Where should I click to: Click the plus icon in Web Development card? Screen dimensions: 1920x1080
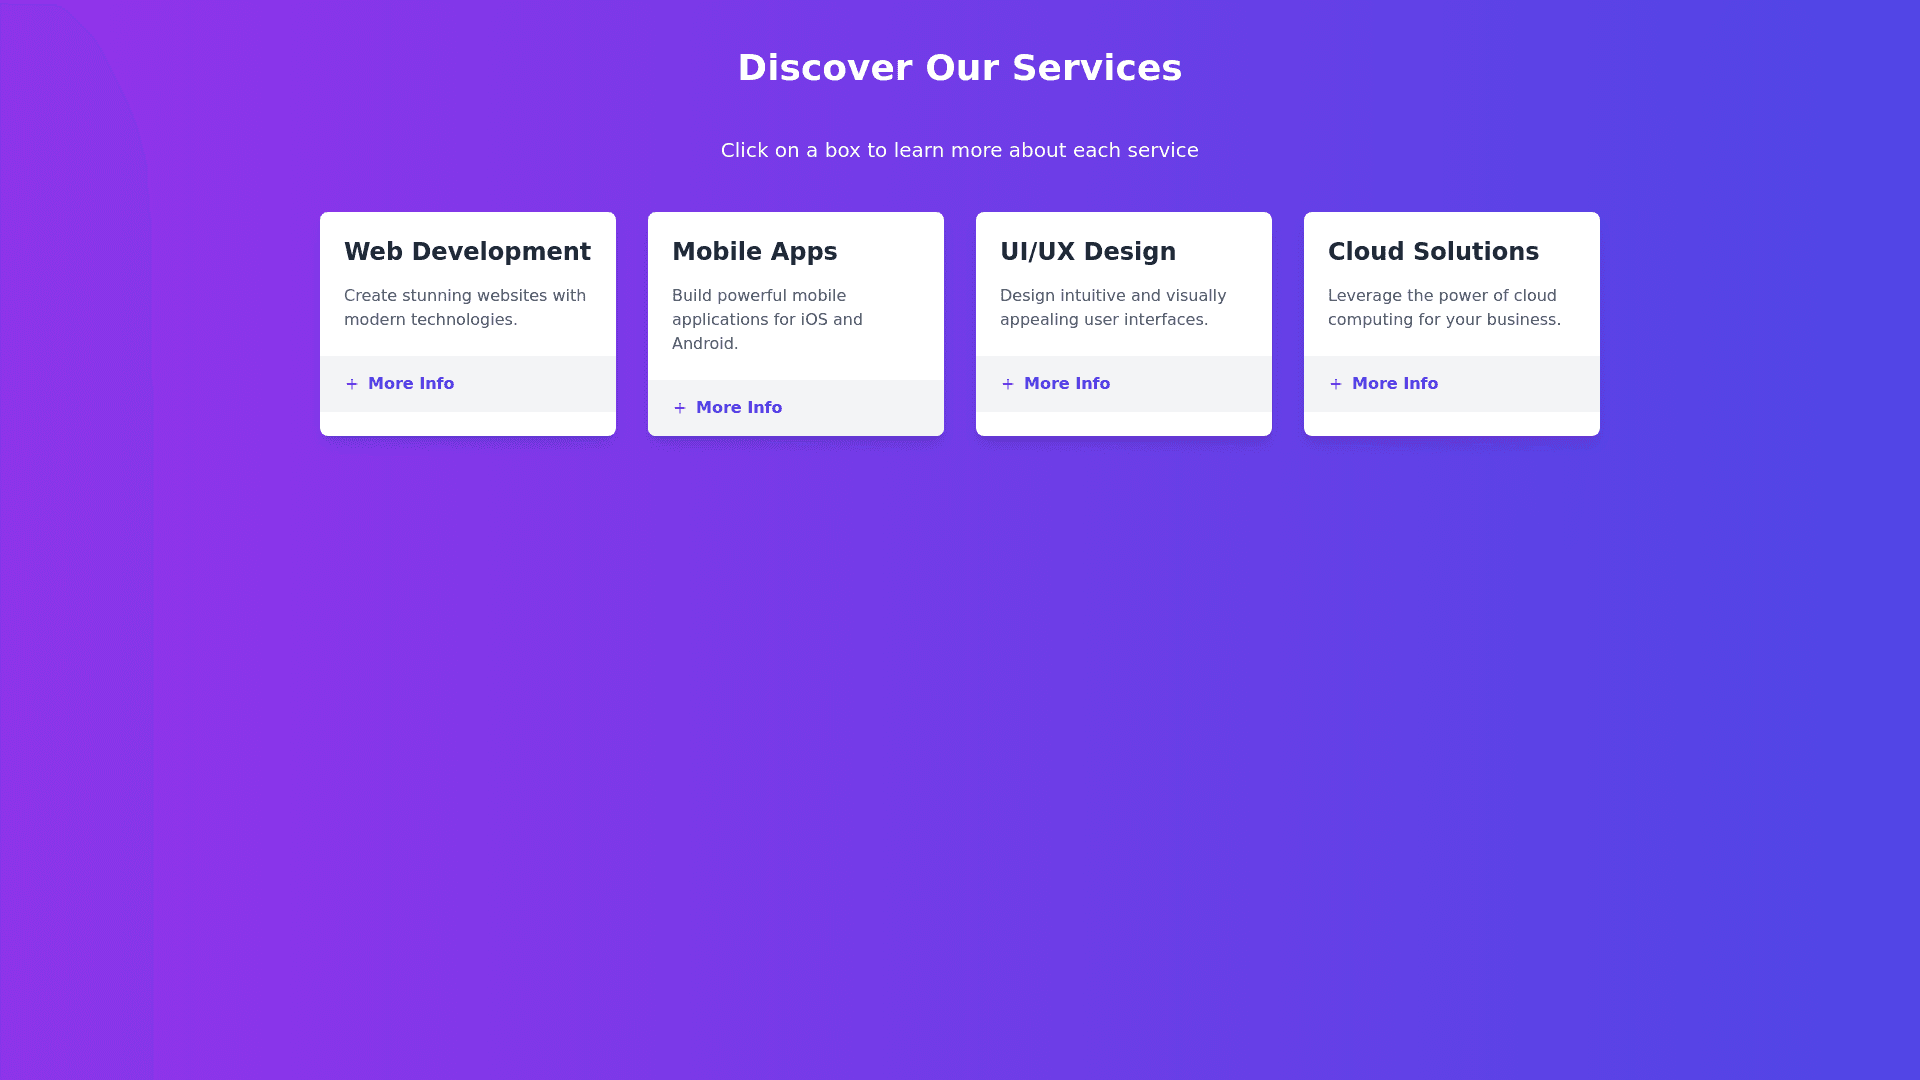click(x=351, y=384)
